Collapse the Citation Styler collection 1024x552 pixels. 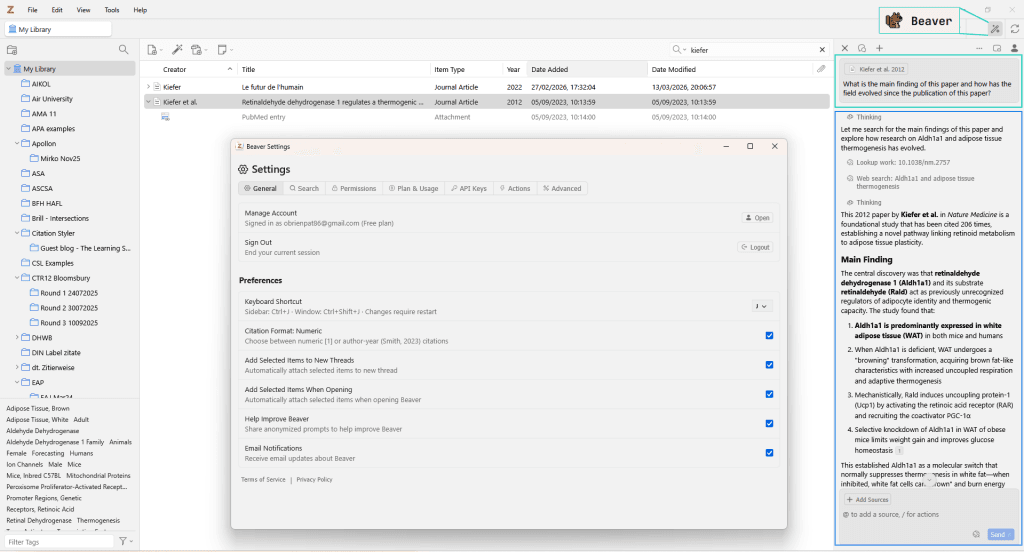(x=17, y=233)
